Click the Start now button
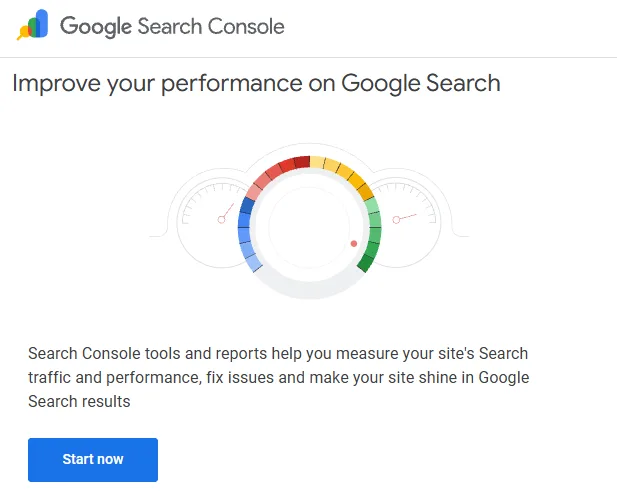 [93, 460]
